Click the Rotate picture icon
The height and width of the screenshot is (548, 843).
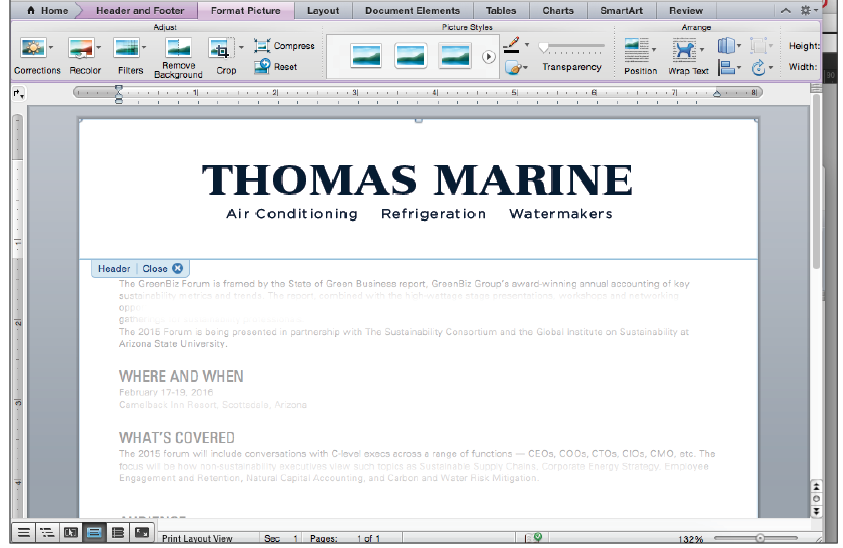[759, 68]
